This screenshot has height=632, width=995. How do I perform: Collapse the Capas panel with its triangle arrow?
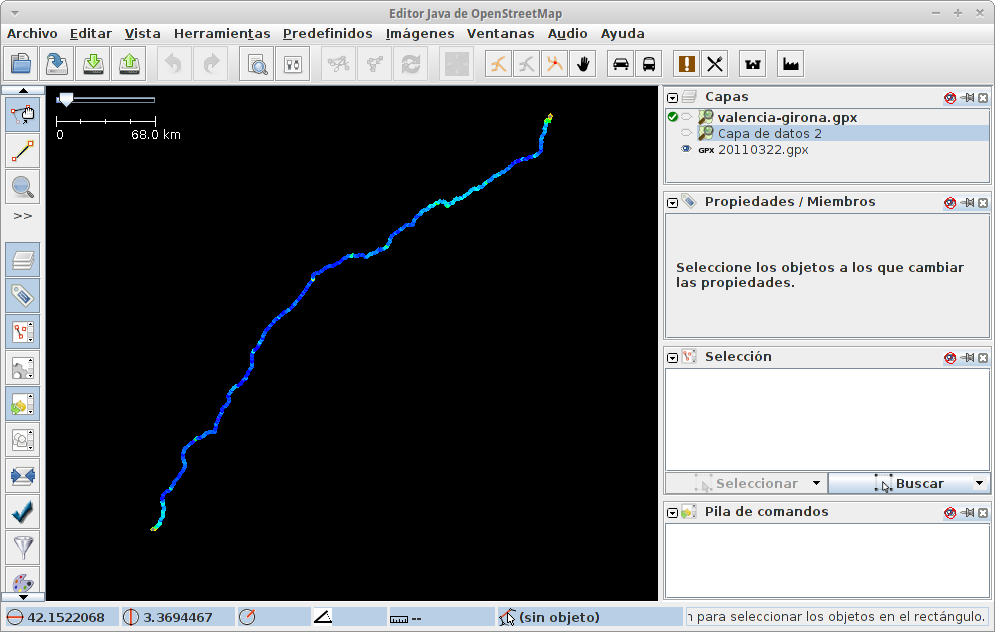pyautogui.click(x=671, y=96)
